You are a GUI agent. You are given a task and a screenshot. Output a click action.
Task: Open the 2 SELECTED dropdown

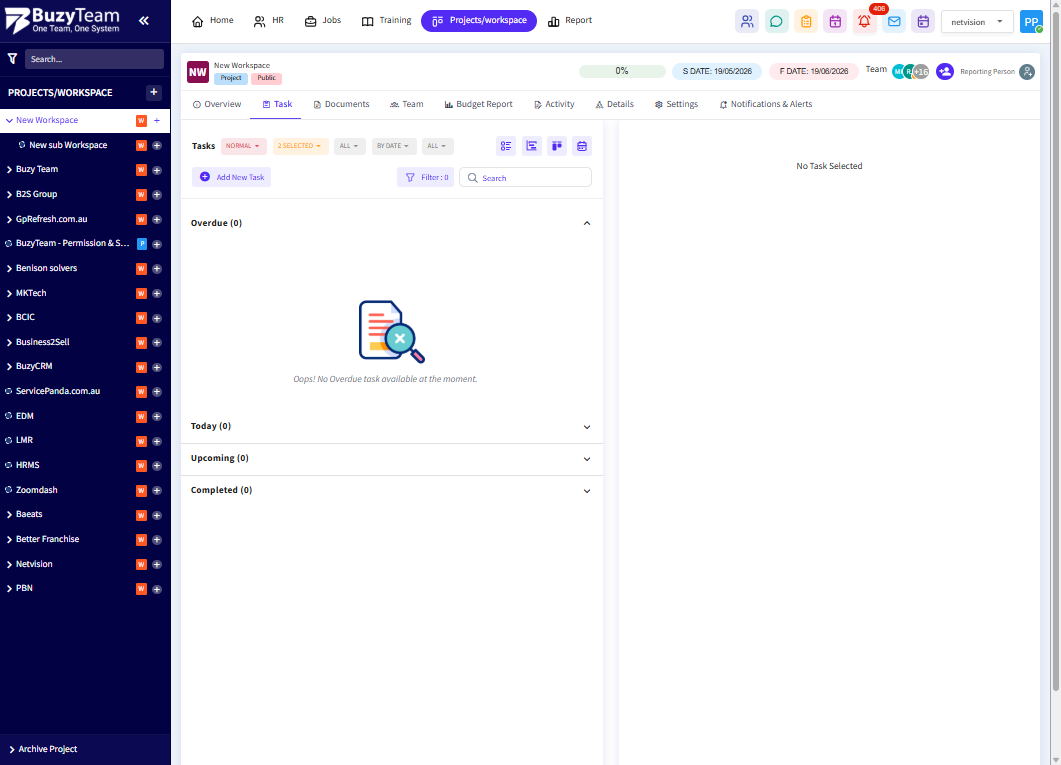click(x=300, y=146)
